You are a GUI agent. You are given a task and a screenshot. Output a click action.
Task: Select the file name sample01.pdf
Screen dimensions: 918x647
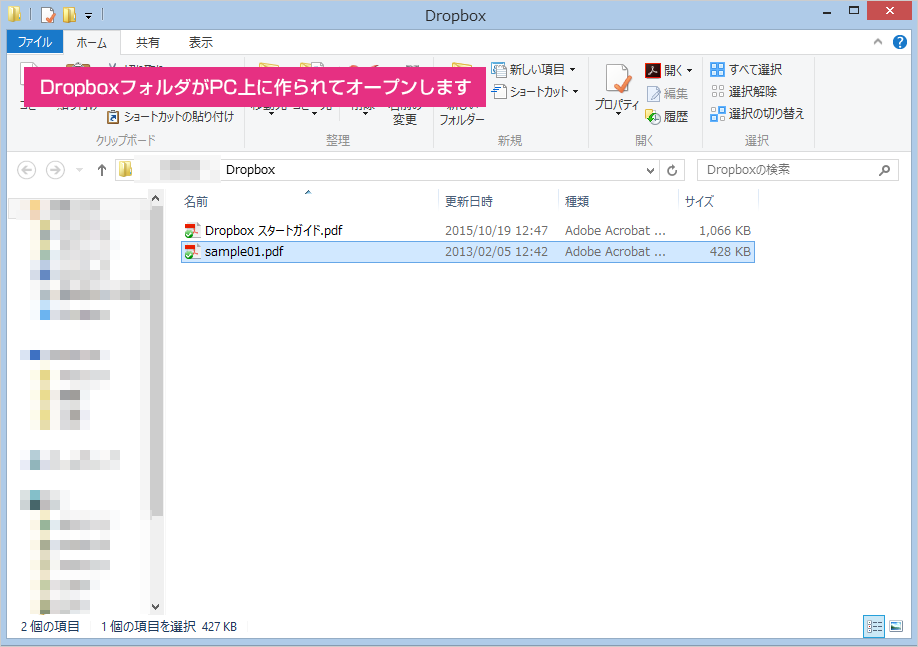(x=244, y=252)
